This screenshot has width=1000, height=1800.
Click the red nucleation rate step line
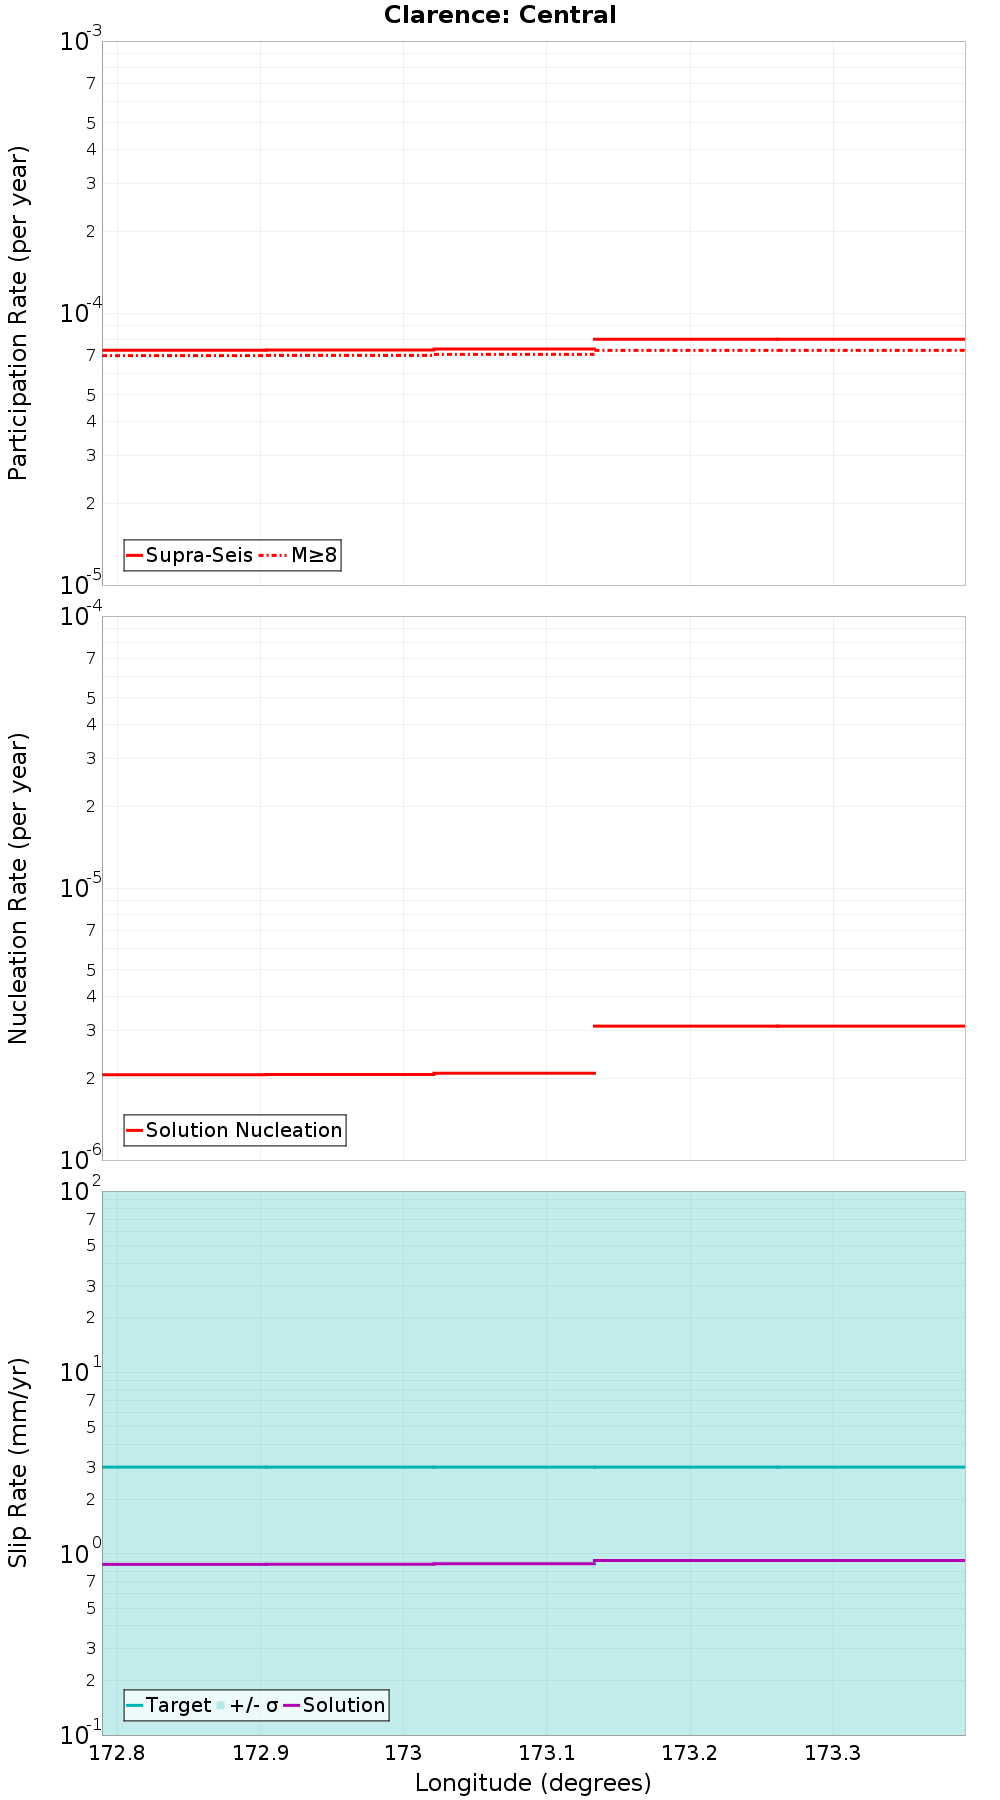(533, 1050)
